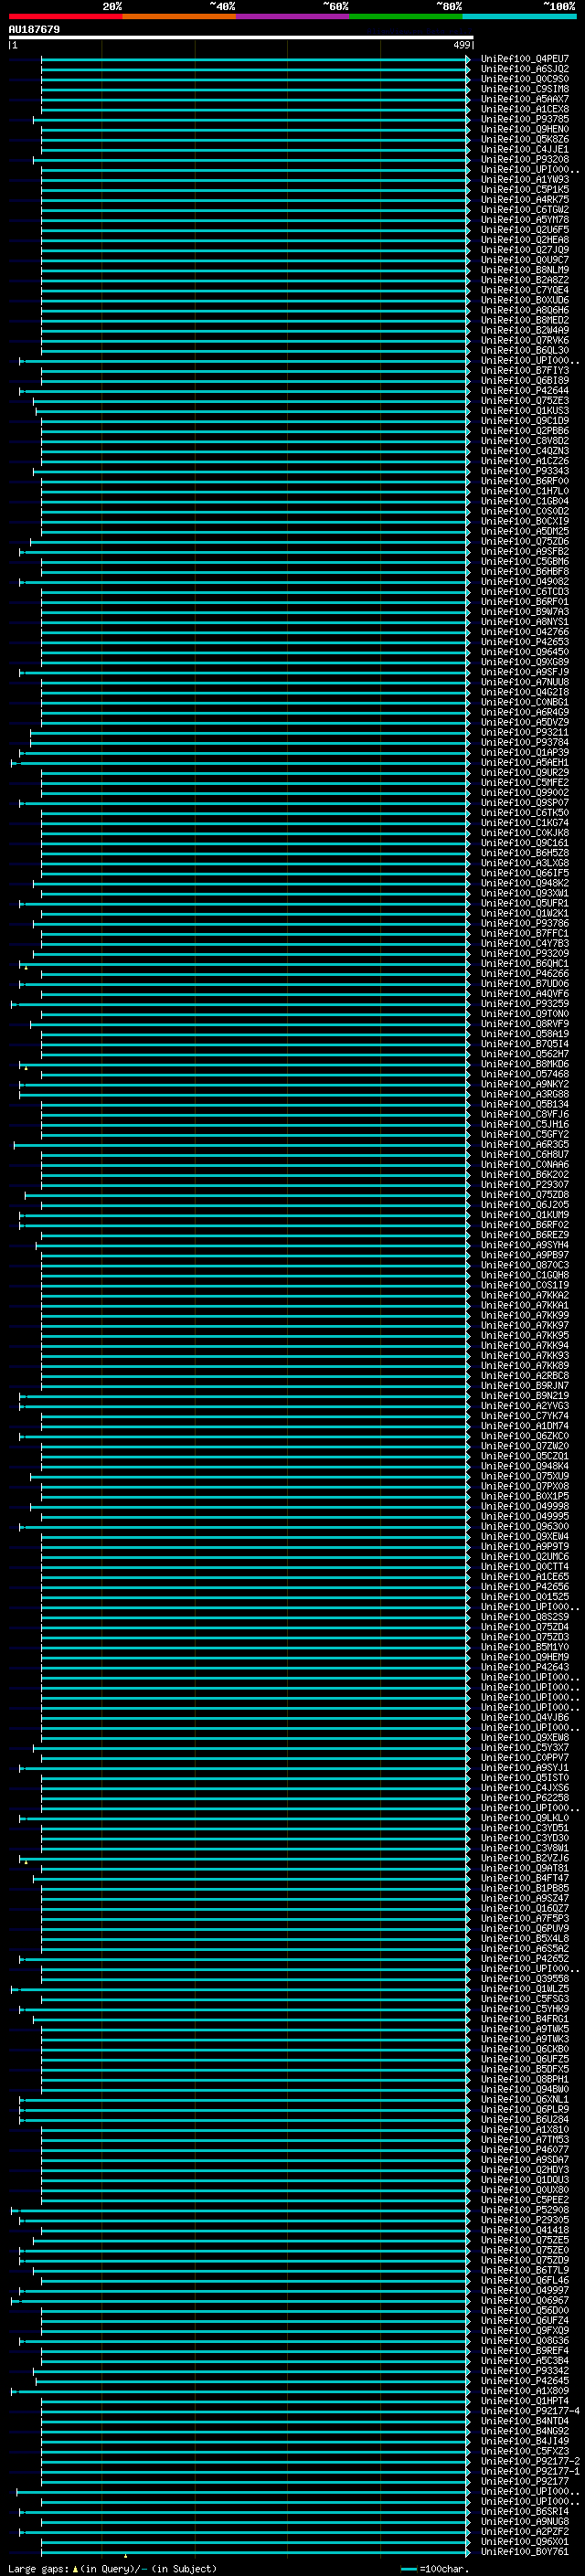
Task: Click the purple ~60% identity legend segment
Action: (292, 16)
